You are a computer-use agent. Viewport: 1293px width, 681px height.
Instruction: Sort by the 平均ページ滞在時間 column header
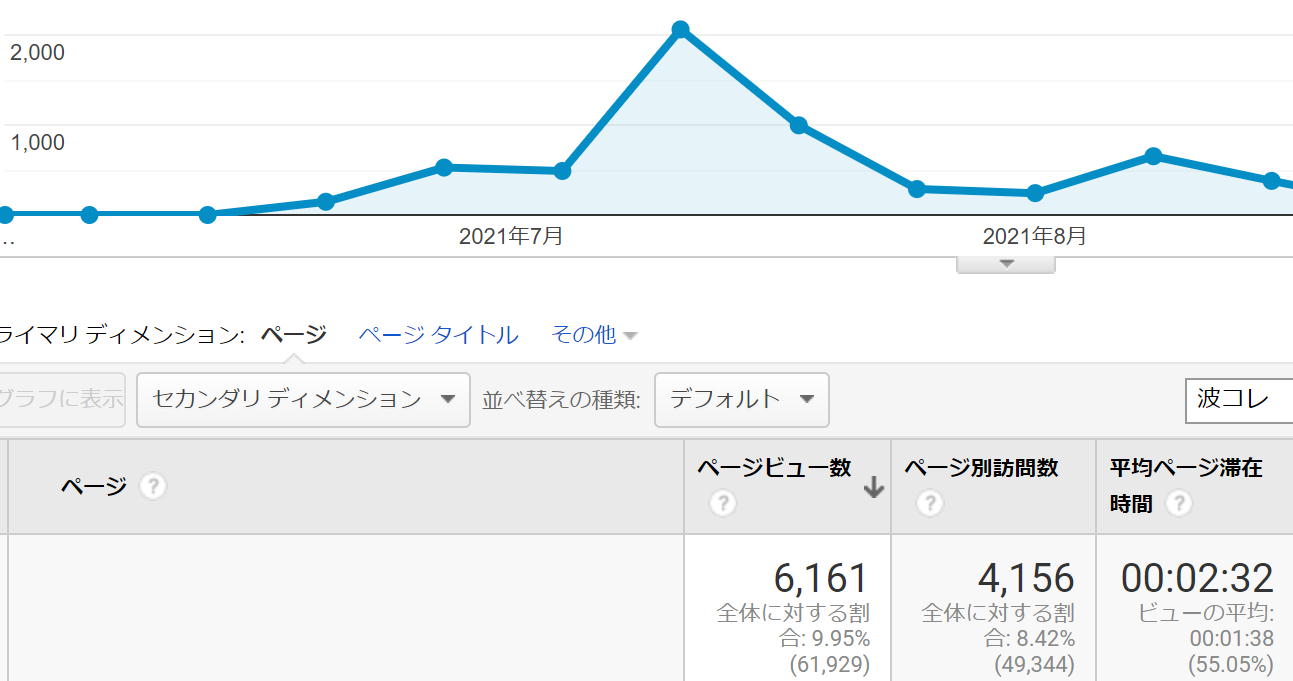click(x=1186, y=468)
